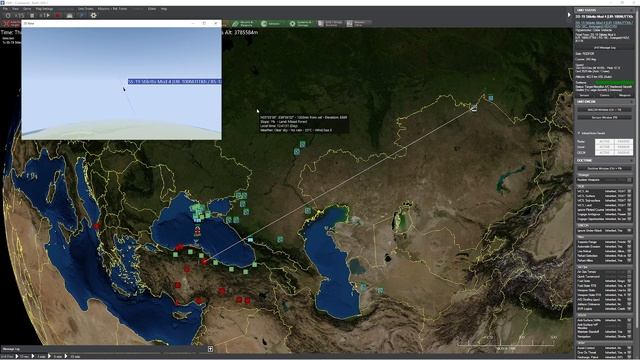This screenshot has width=640, height=360.
Task: Click the red attack options button
Action: [x=11, y=24]
